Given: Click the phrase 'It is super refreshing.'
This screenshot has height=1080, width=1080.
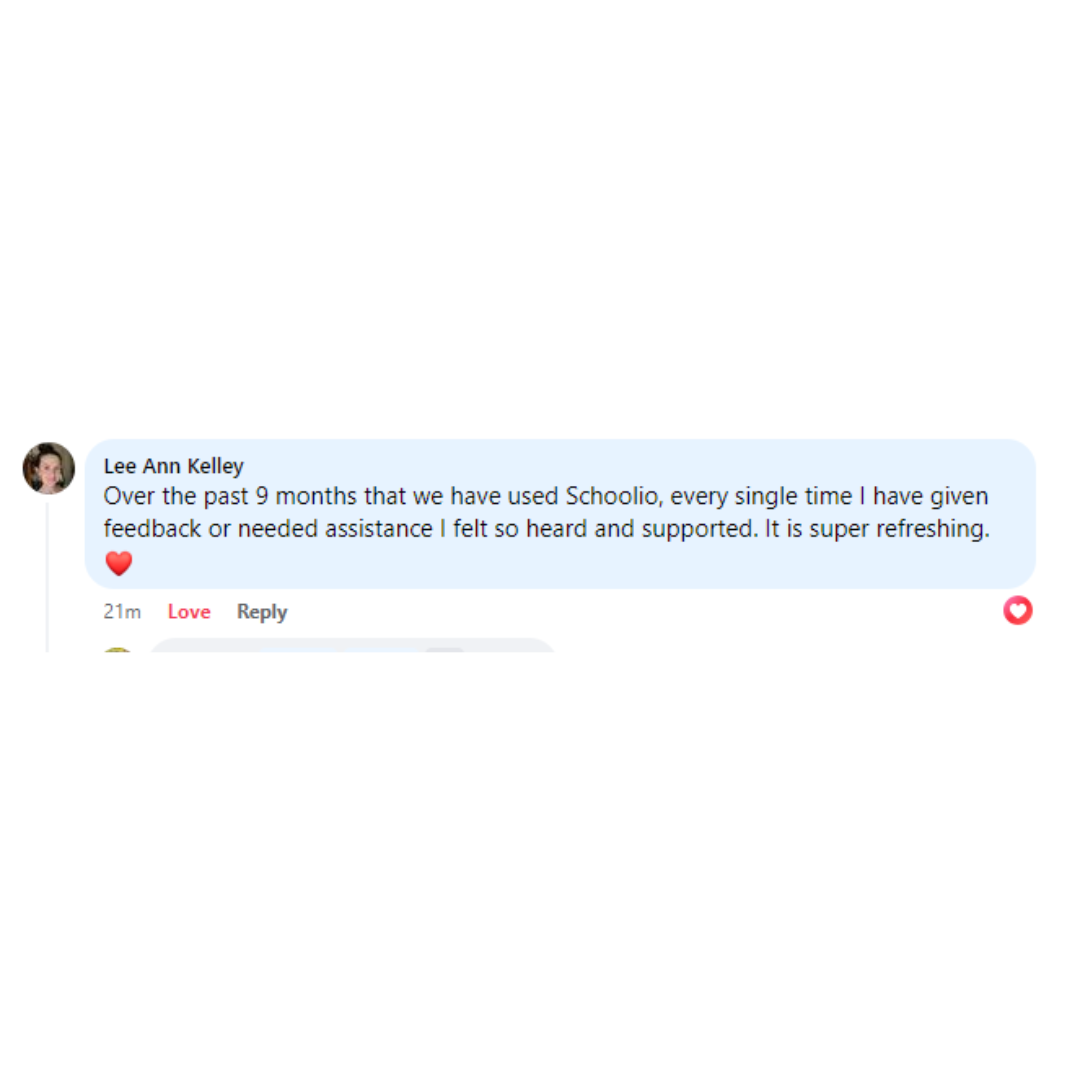Looking at the screenshot, I should click(878, 529).
